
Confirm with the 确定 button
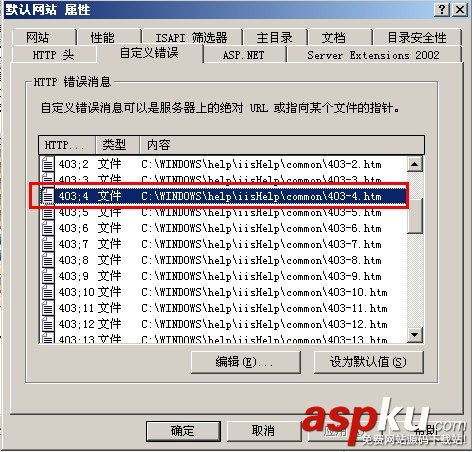tap(183, 431)
